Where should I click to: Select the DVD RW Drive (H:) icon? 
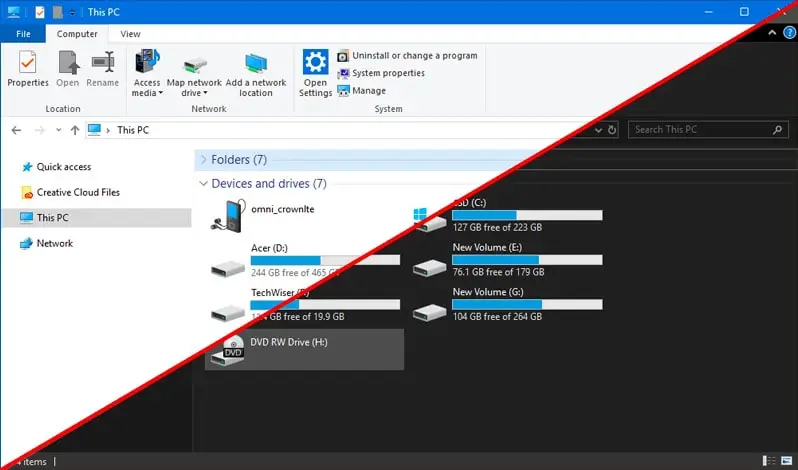(x=228, y=350)
